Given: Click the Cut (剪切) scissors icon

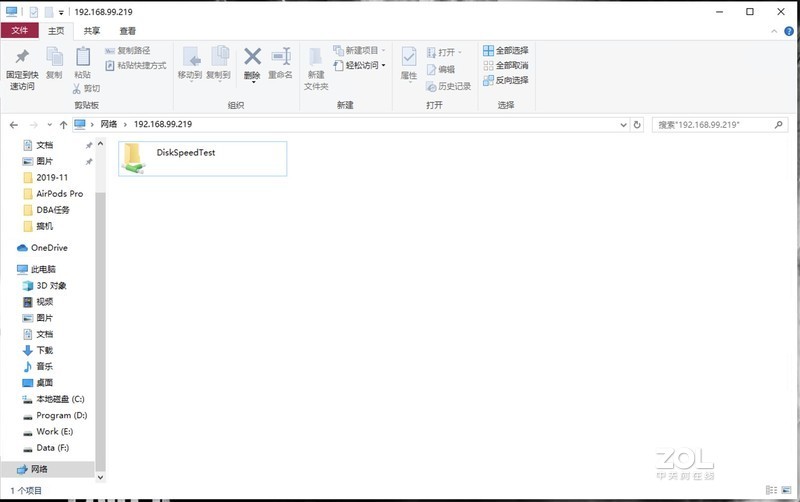Looking at the screenshot, I should [x=77, y=89].
